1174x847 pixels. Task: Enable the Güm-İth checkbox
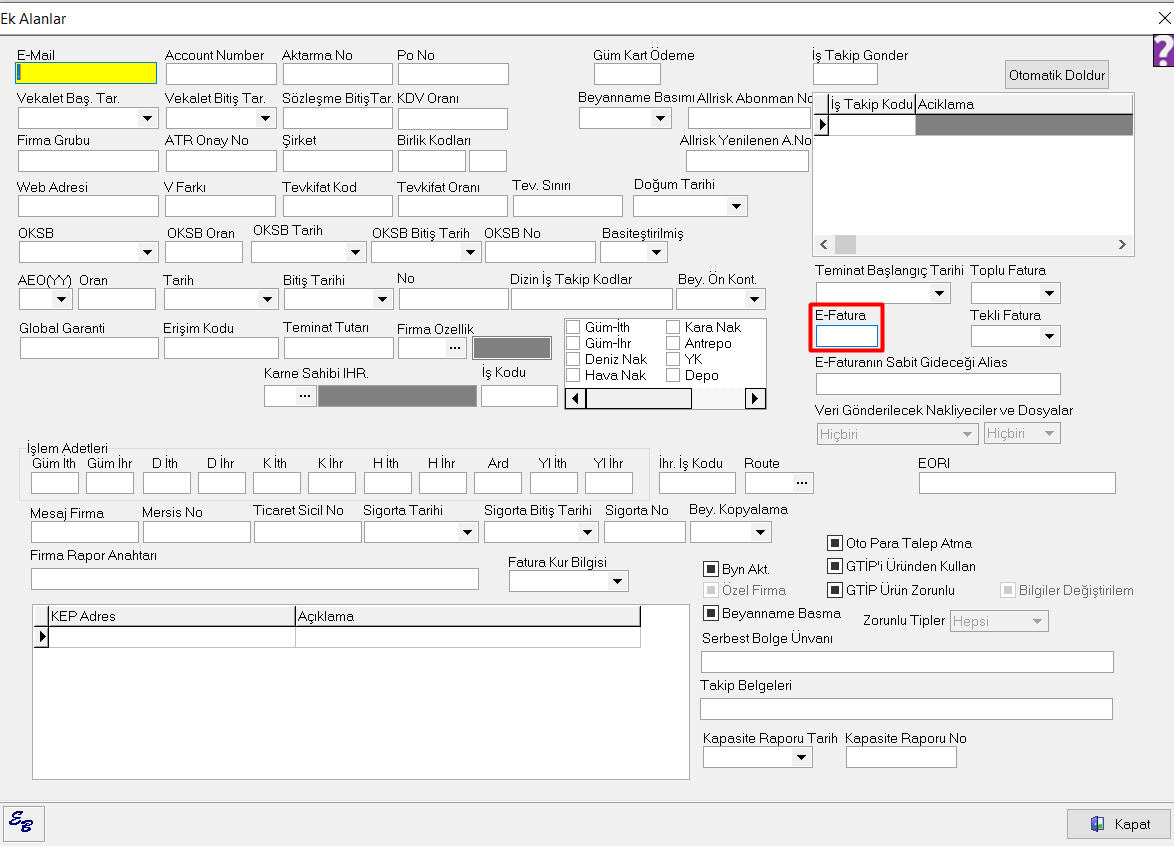tap(574, 328)
